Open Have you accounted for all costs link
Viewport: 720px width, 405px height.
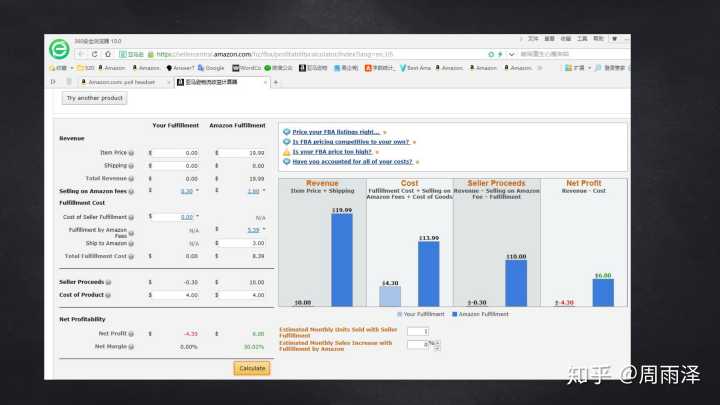353,162
